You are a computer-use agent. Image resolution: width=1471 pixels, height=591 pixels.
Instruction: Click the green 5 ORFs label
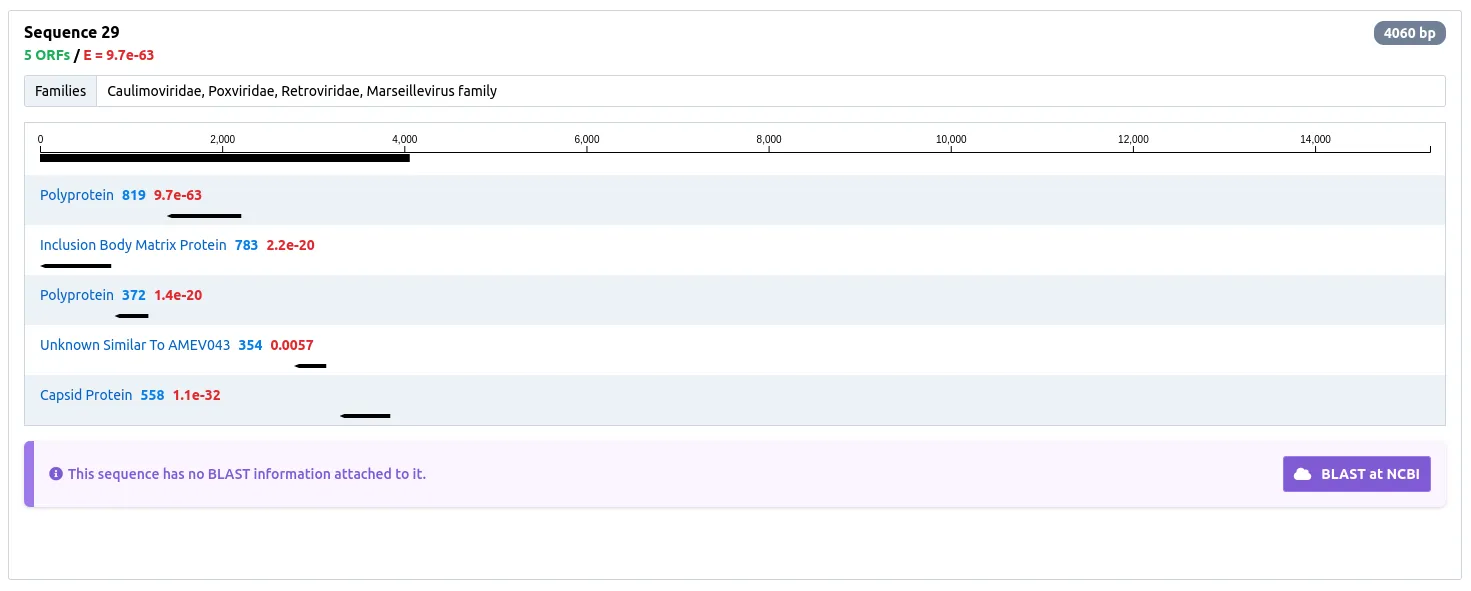pyautogui.click(x=45, y=55)
